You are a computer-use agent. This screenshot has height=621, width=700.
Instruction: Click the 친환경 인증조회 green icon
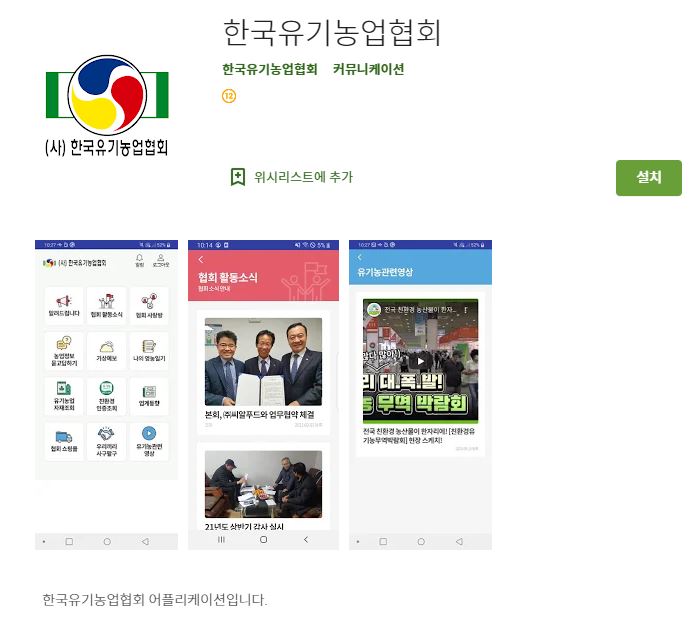click(x=106, y=388)
